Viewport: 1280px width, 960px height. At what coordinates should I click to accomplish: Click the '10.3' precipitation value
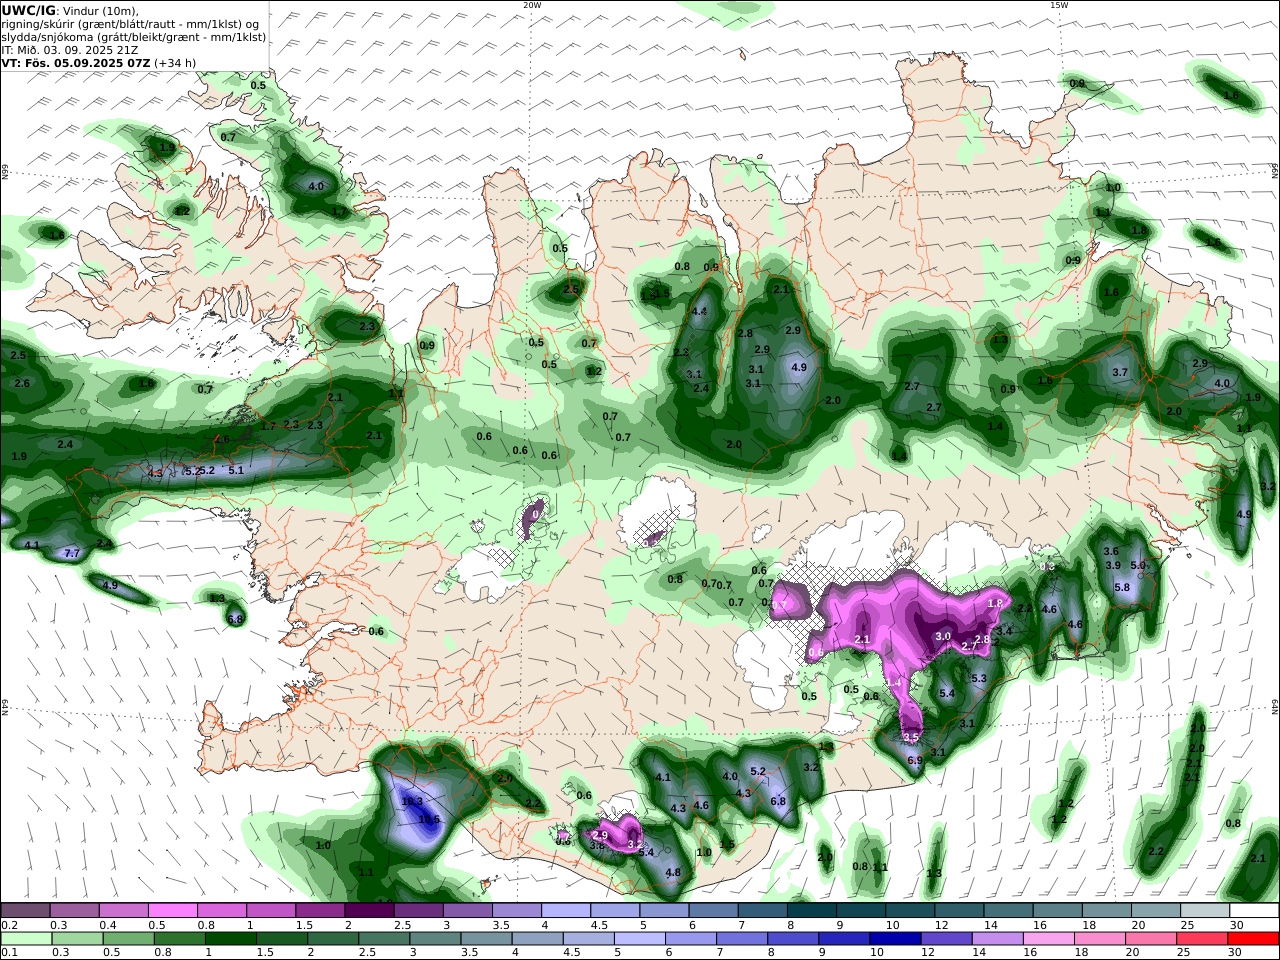point(412,801)
